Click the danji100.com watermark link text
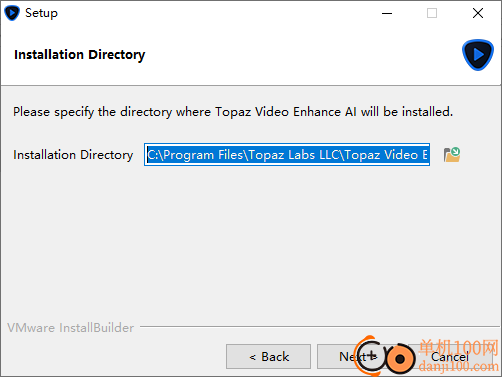 (x=458, y=366)
